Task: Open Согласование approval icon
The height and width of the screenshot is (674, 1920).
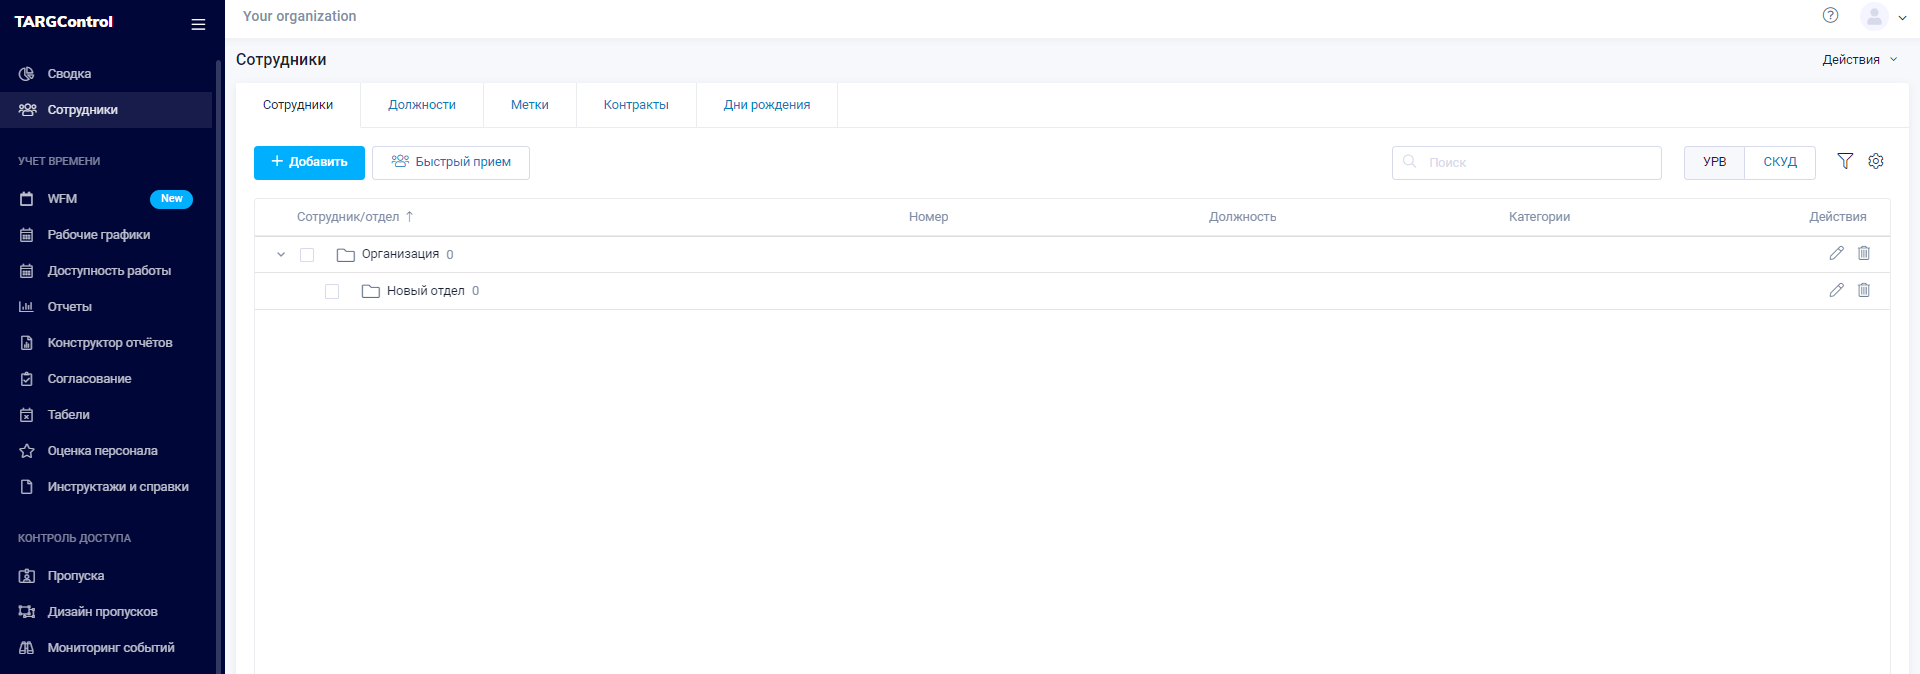Action: click(x=27, y=379)
